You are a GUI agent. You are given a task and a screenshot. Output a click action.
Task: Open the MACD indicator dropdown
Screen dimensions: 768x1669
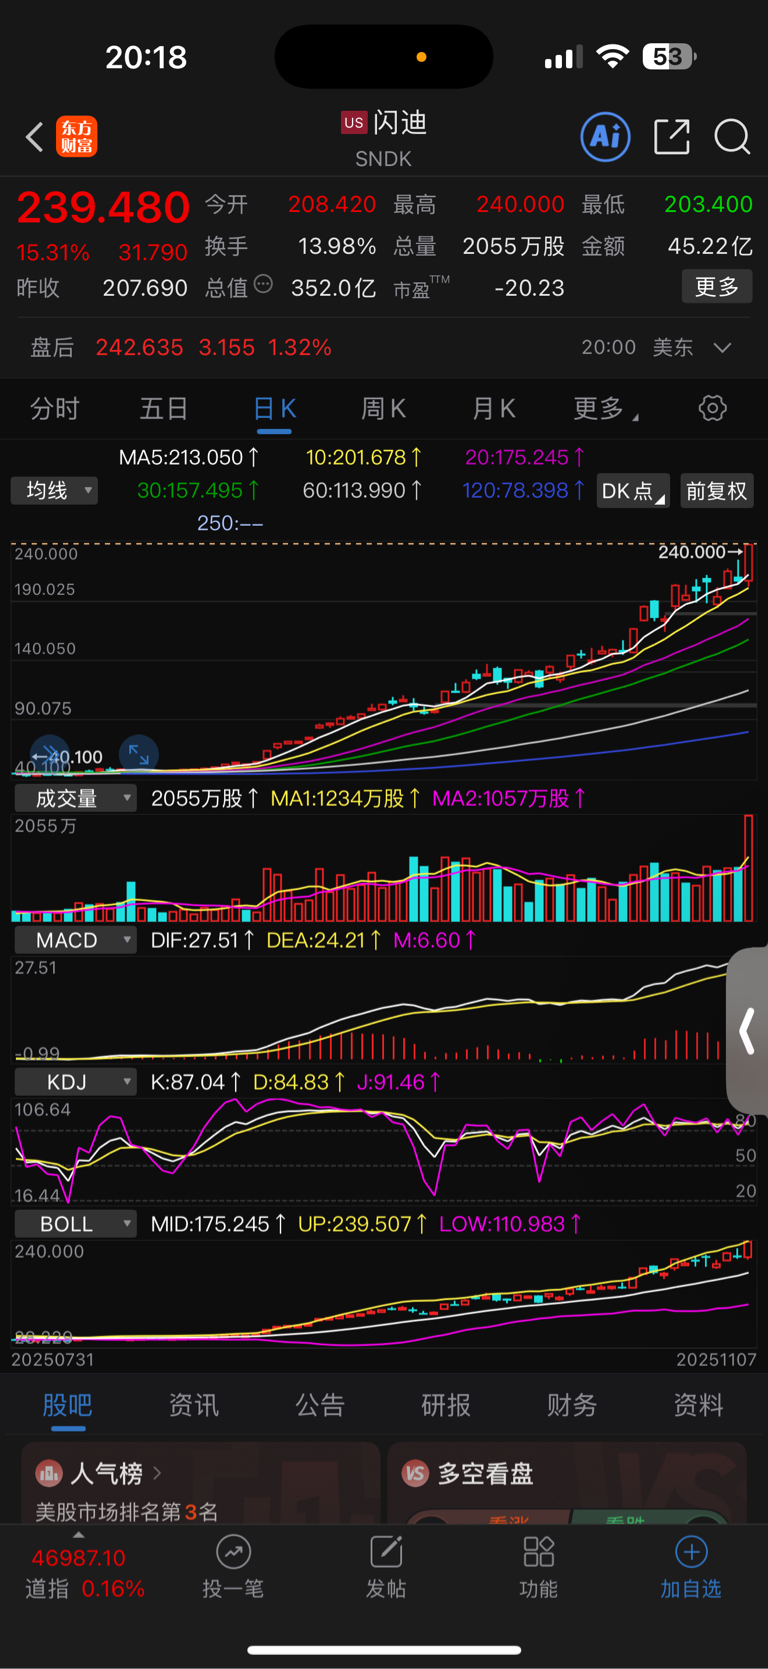[x=75, y=940]
